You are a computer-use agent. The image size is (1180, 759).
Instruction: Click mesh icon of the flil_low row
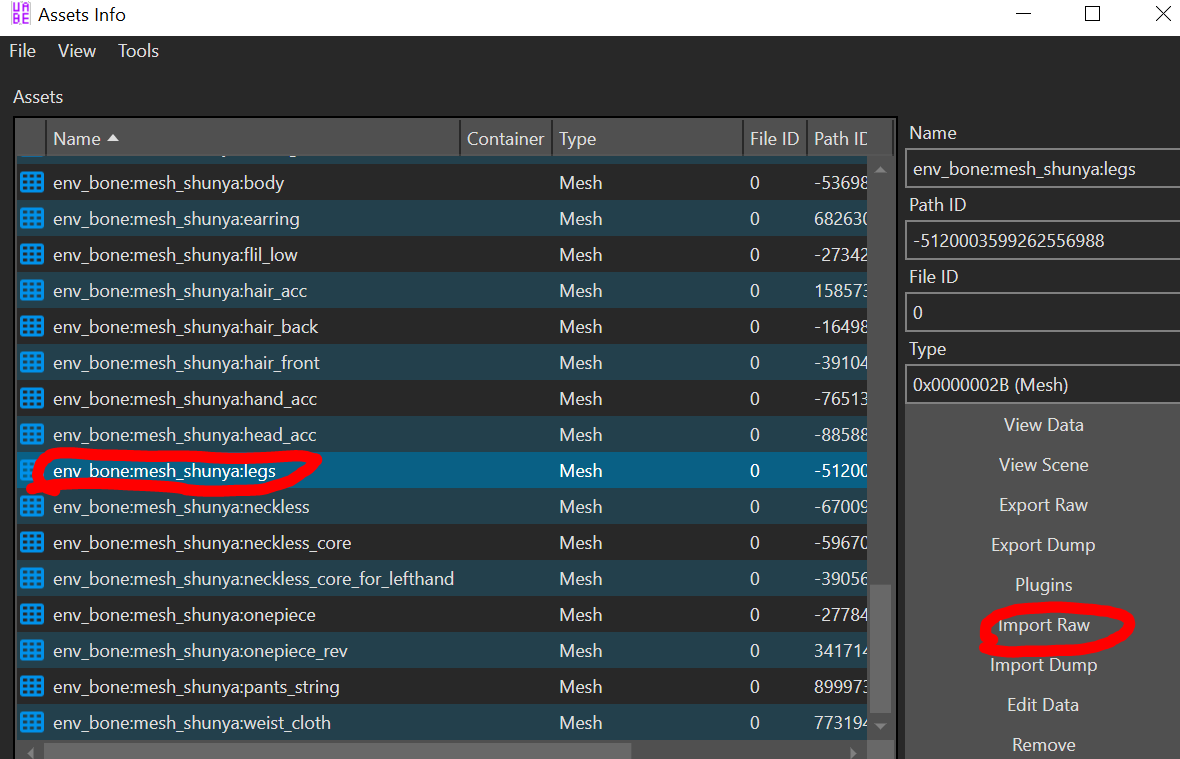coord(32,254)
